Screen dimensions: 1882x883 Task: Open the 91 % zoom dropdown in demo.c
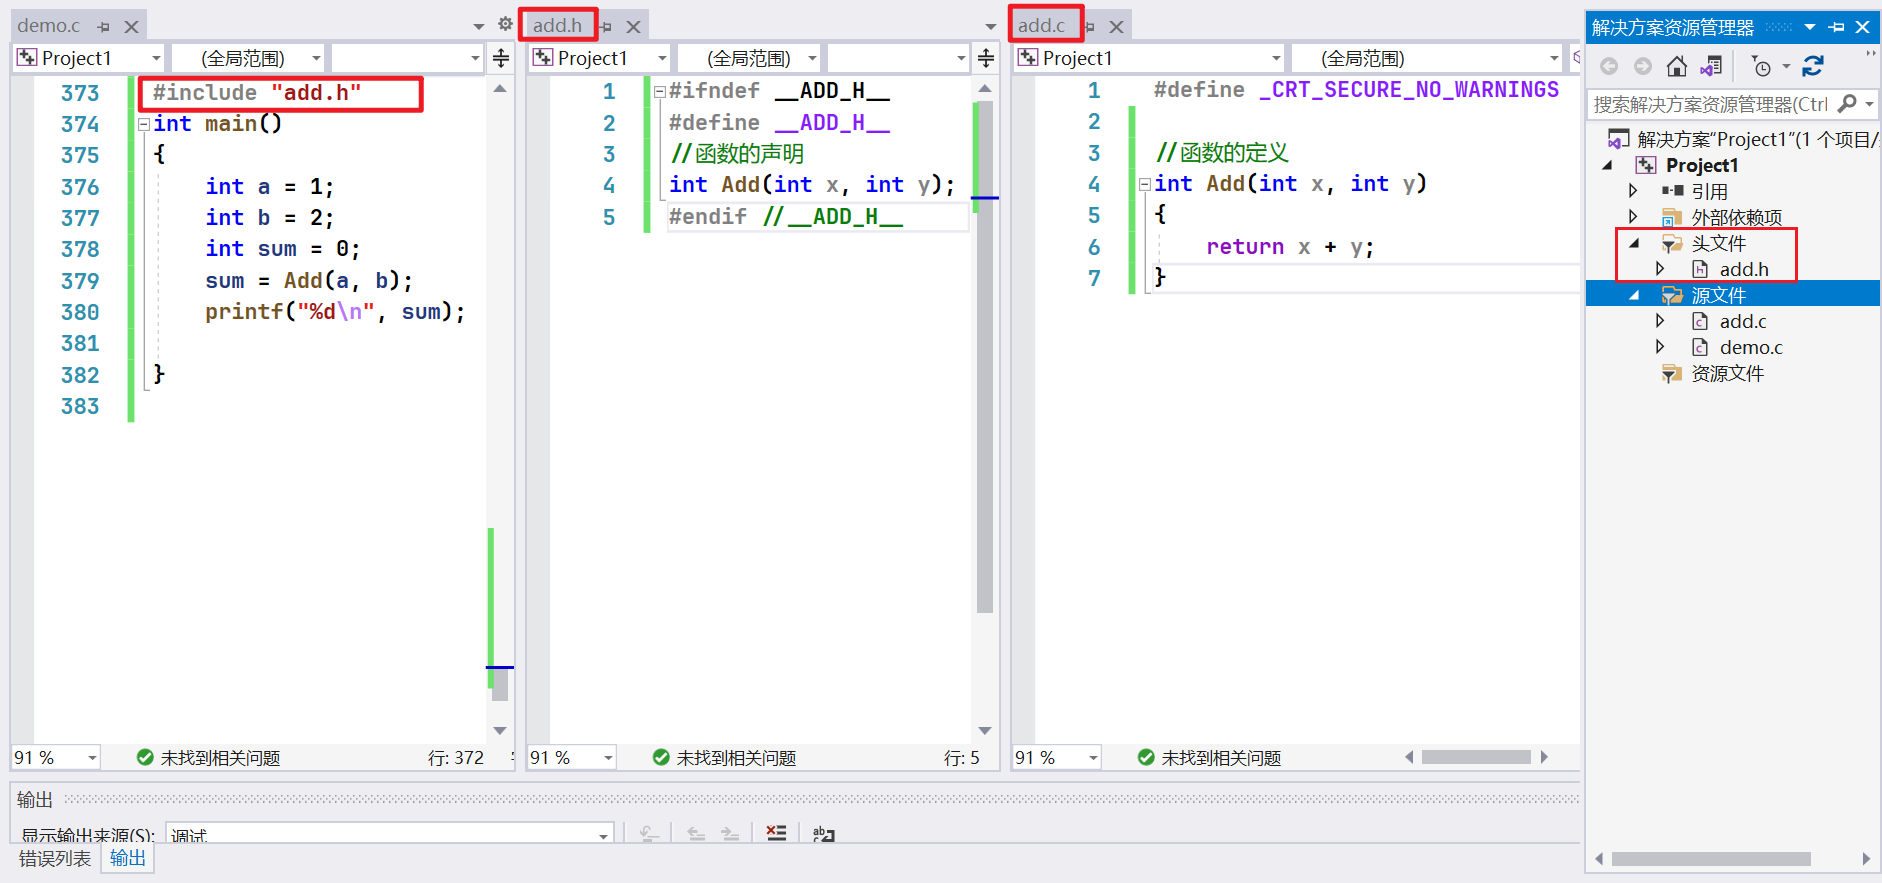pos(92,758)
